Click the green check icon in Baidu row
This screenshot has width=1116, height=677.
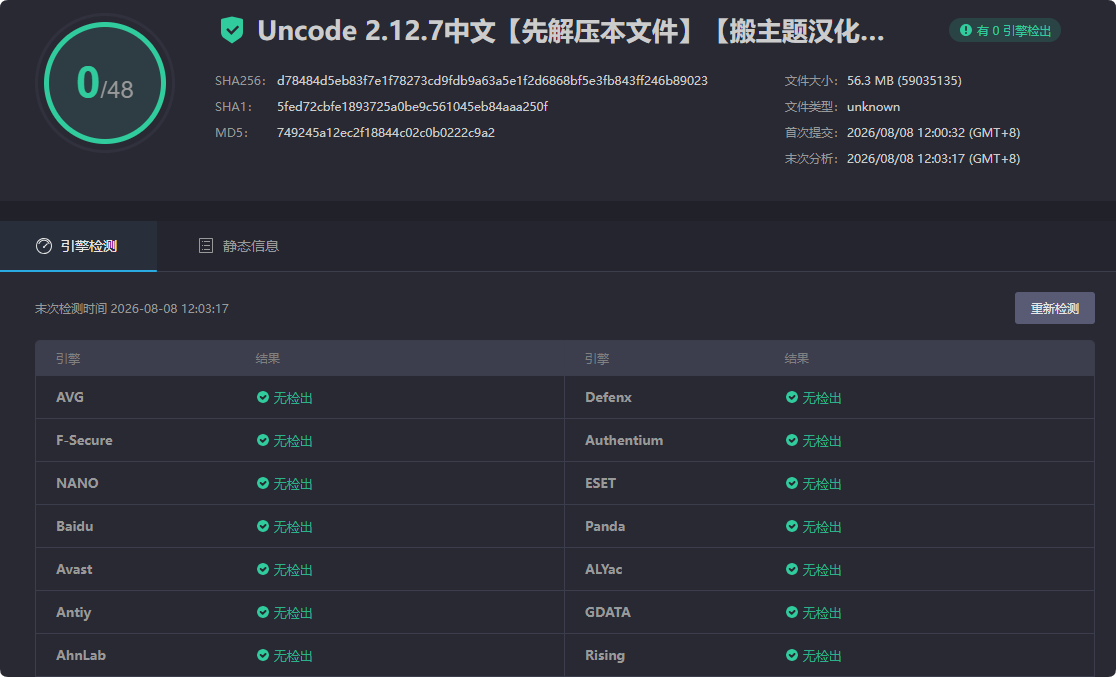click(263, 527)
